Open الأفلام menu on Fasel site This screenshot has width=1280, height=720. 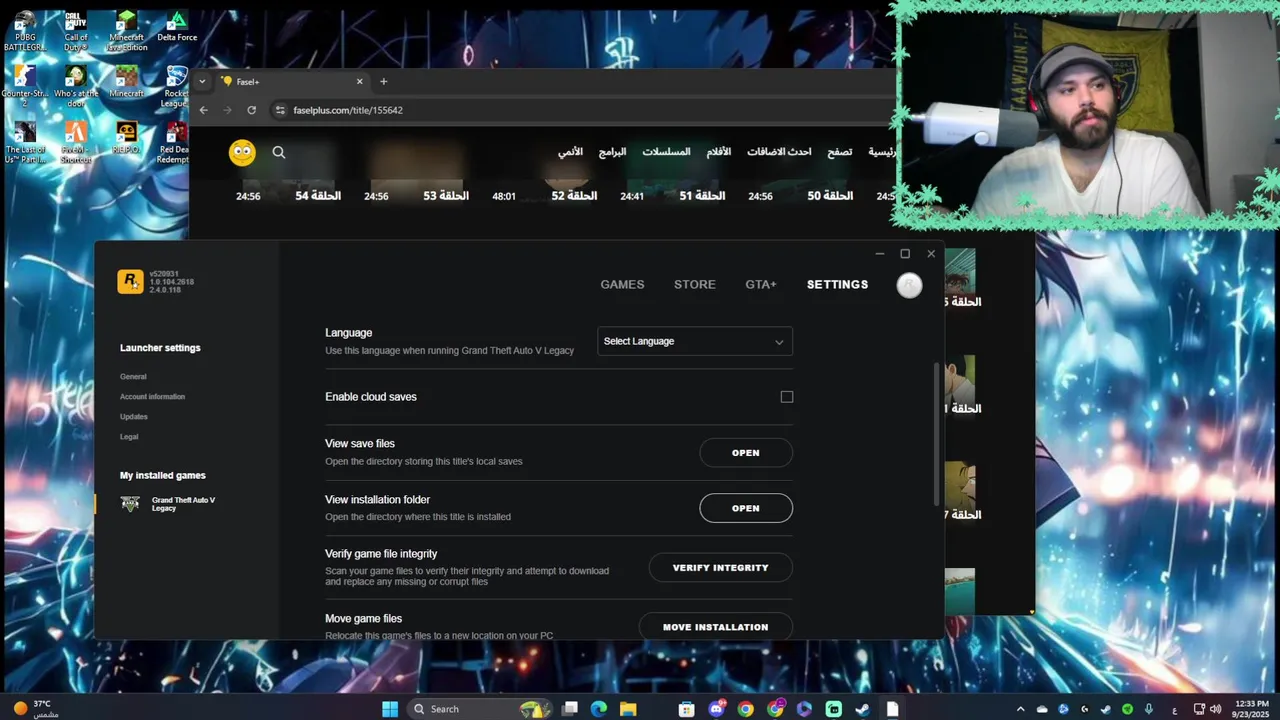[719, 152]
